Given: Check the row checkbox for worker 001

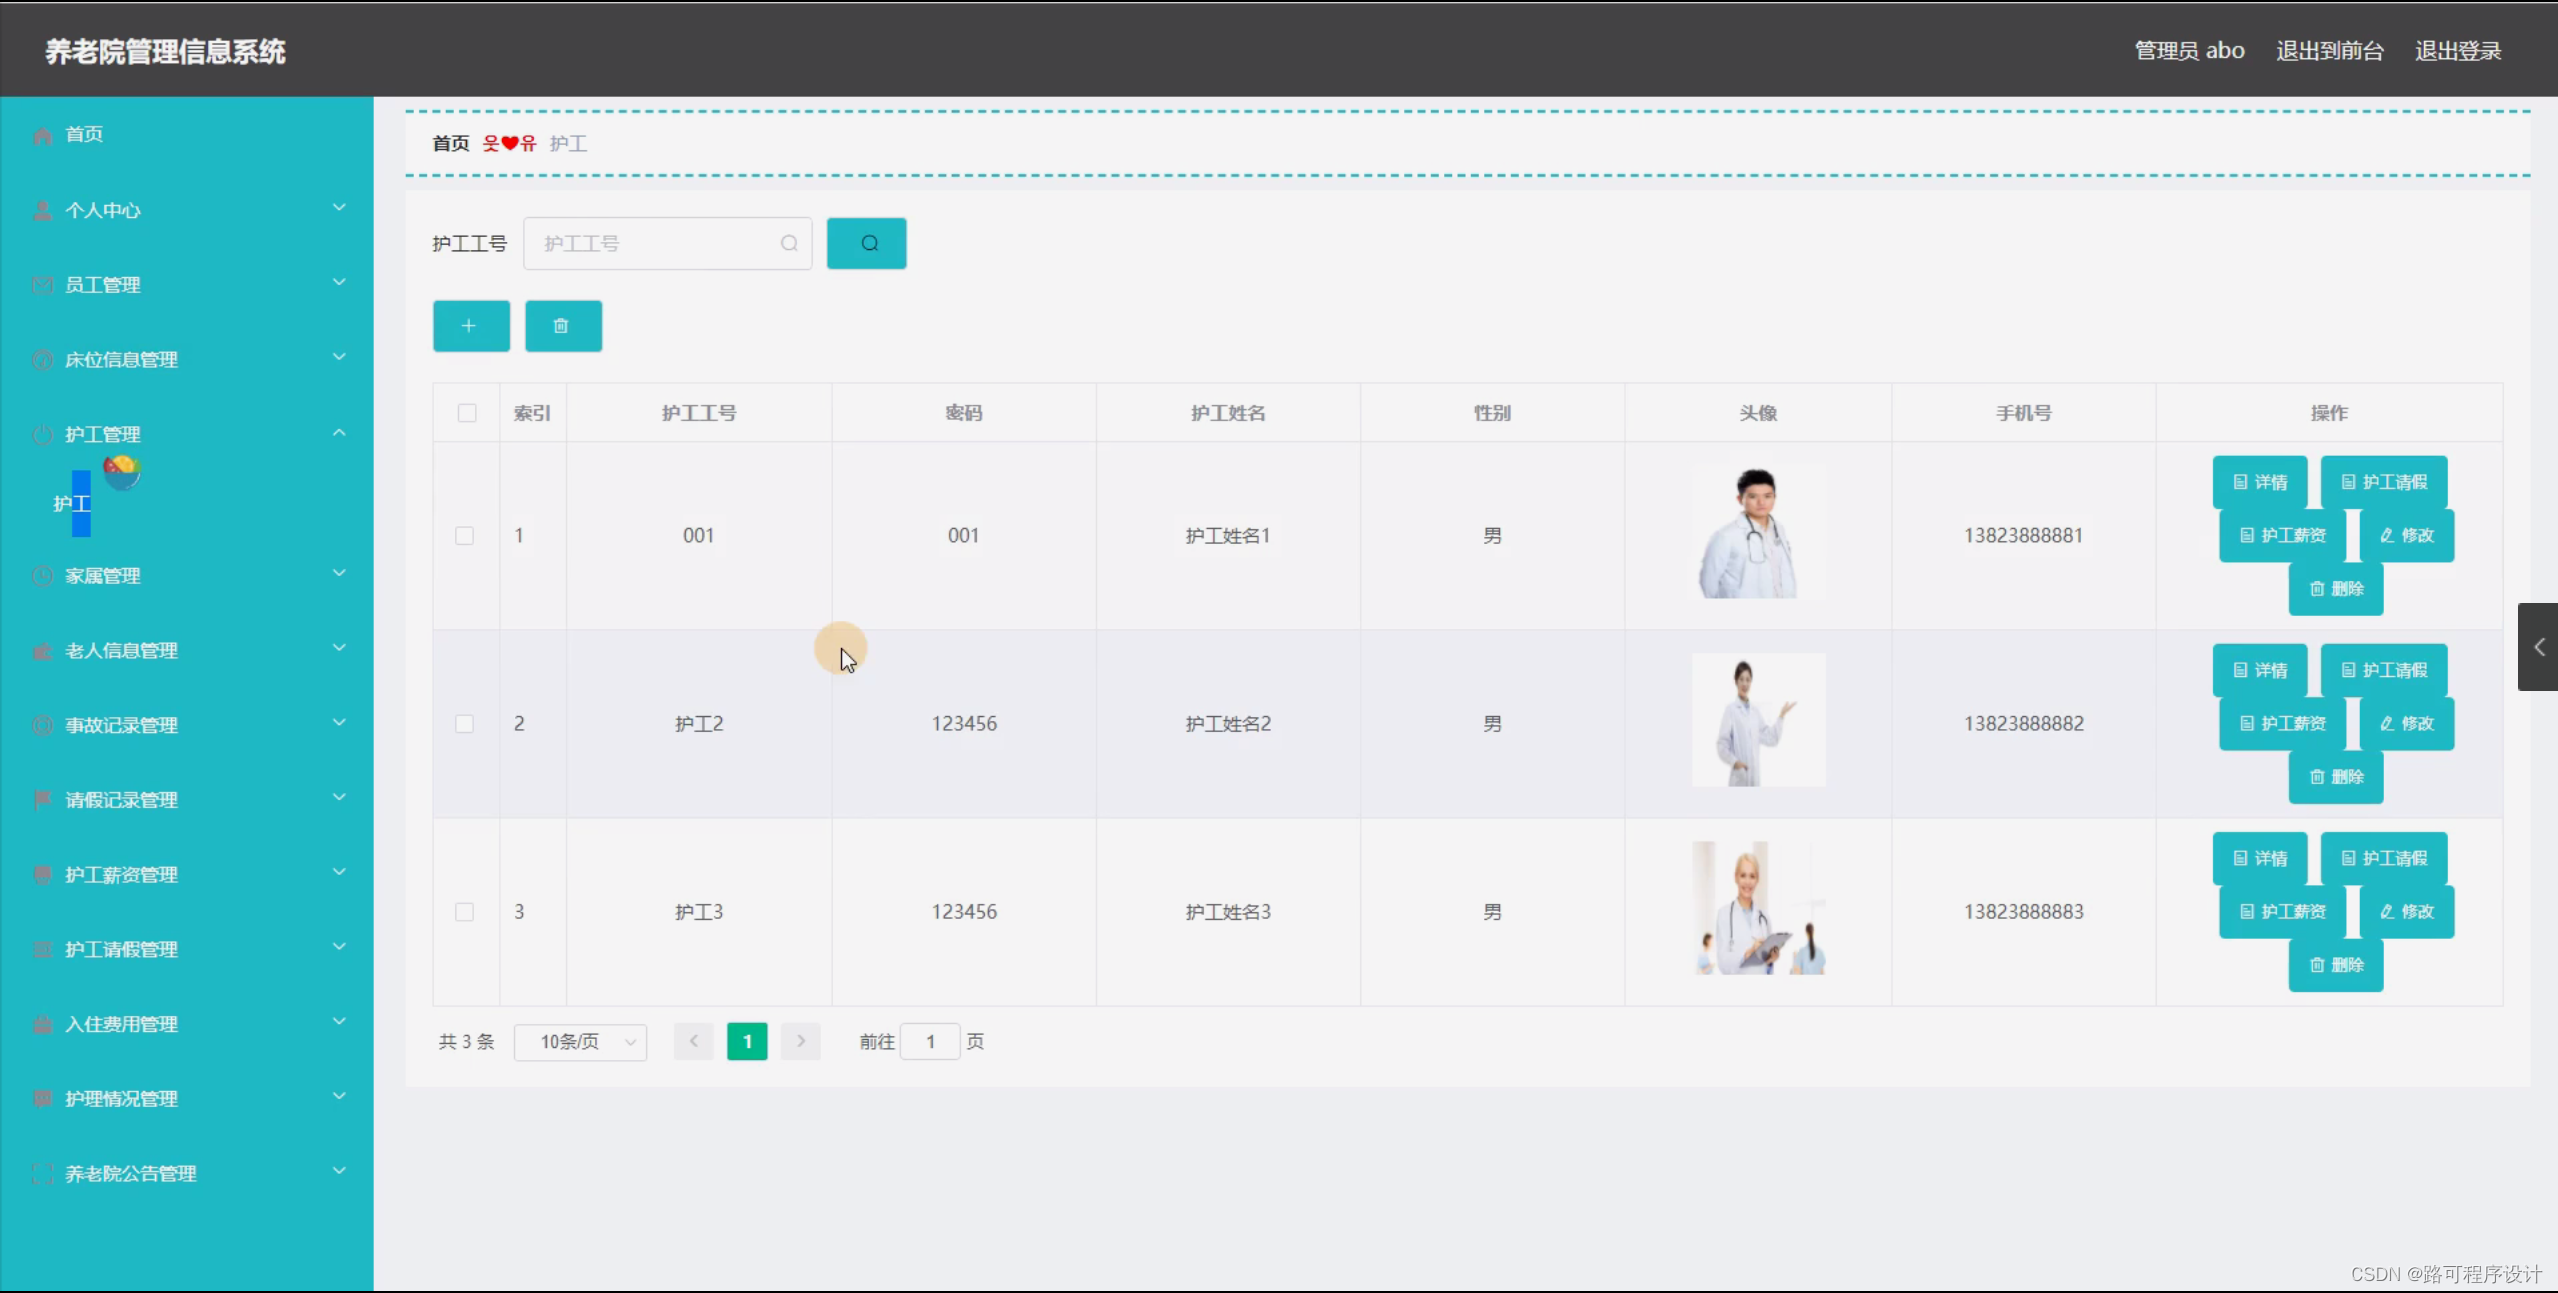Looking at the screenshot, I should (466, 535).
